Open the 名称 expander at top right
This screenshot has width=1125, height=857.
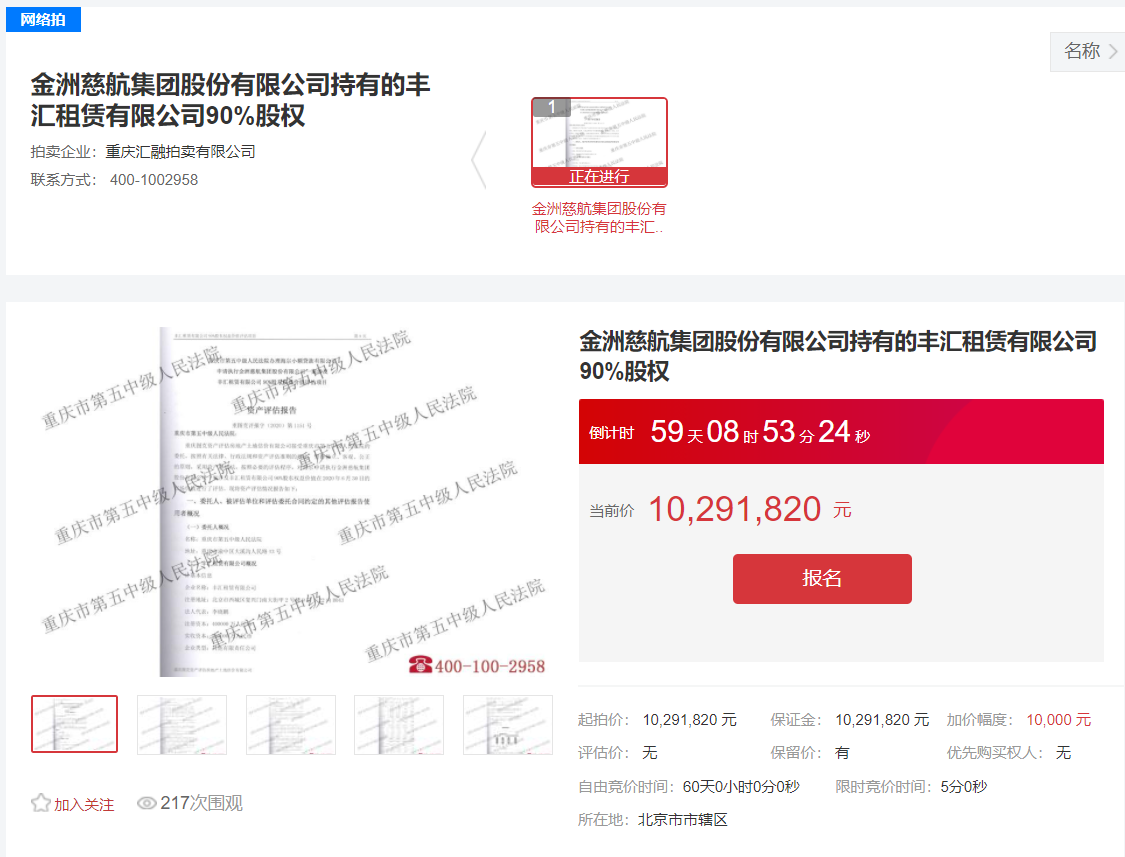click(1088, 52)
